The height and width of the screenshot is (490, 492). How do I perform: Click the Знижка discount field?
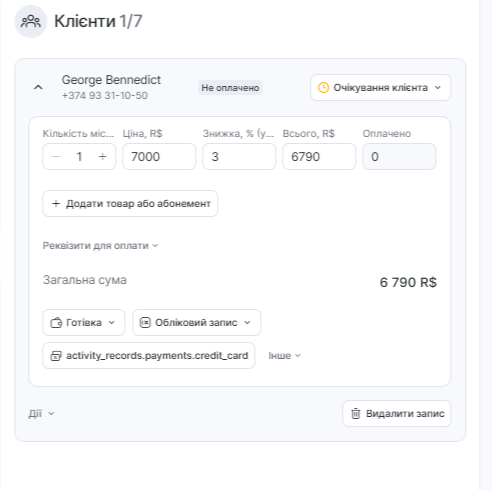(239, 156)
